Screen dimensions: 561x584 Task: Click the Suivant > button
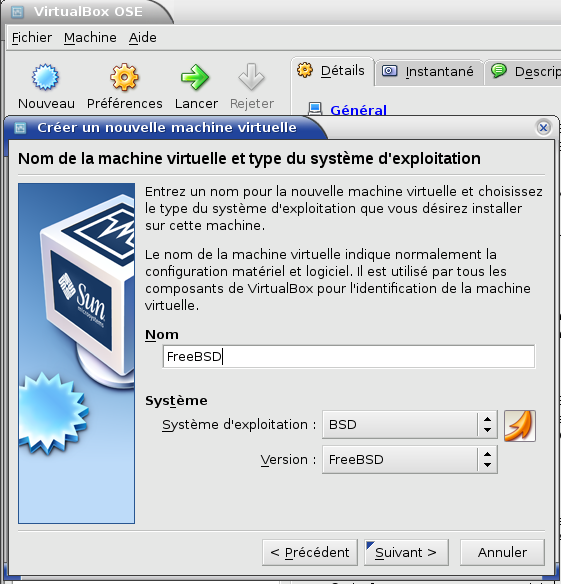pos(406,552)
